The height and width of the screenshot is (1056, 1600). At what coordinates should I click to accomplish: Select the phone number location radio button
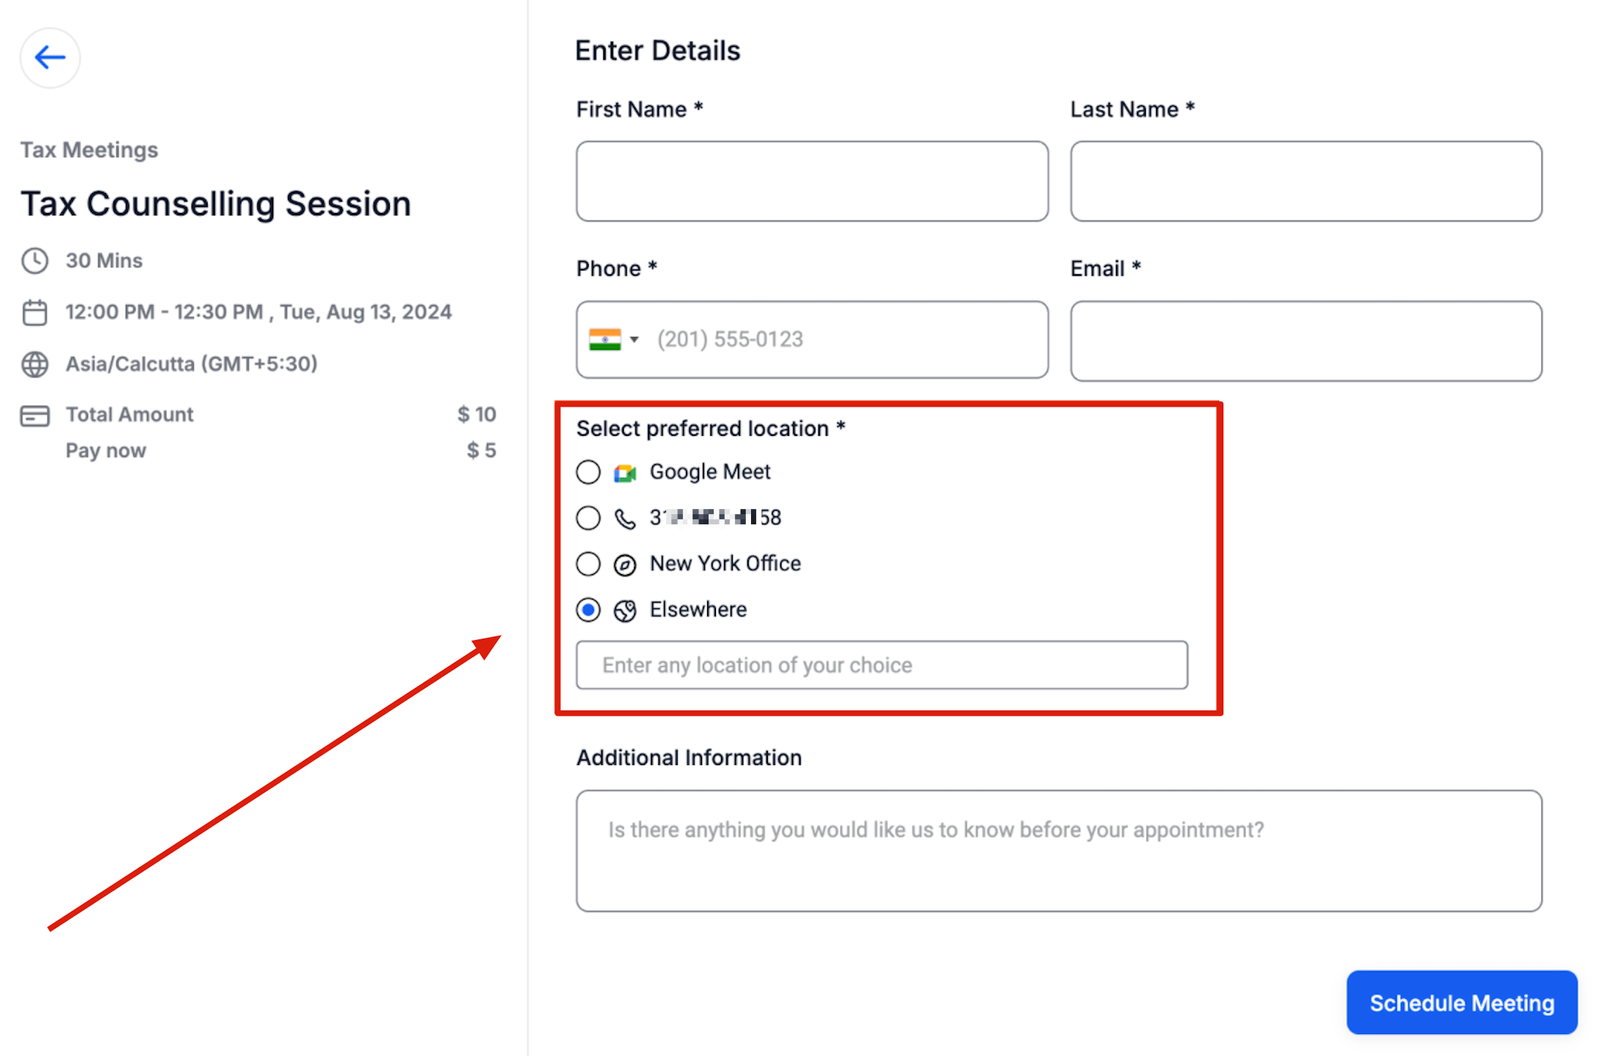(589, 518)
